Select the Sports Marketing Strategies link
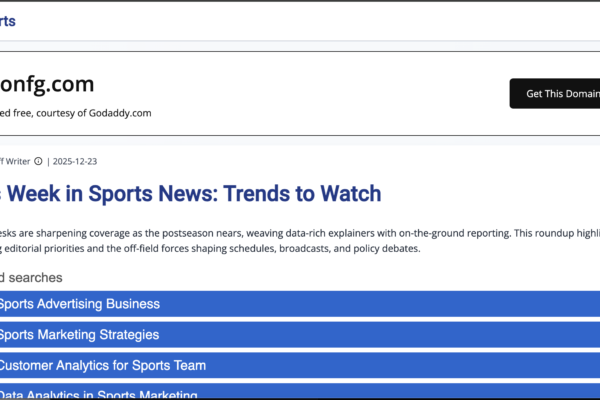Screen dimensions: 600x400 [x=80, y=335]
